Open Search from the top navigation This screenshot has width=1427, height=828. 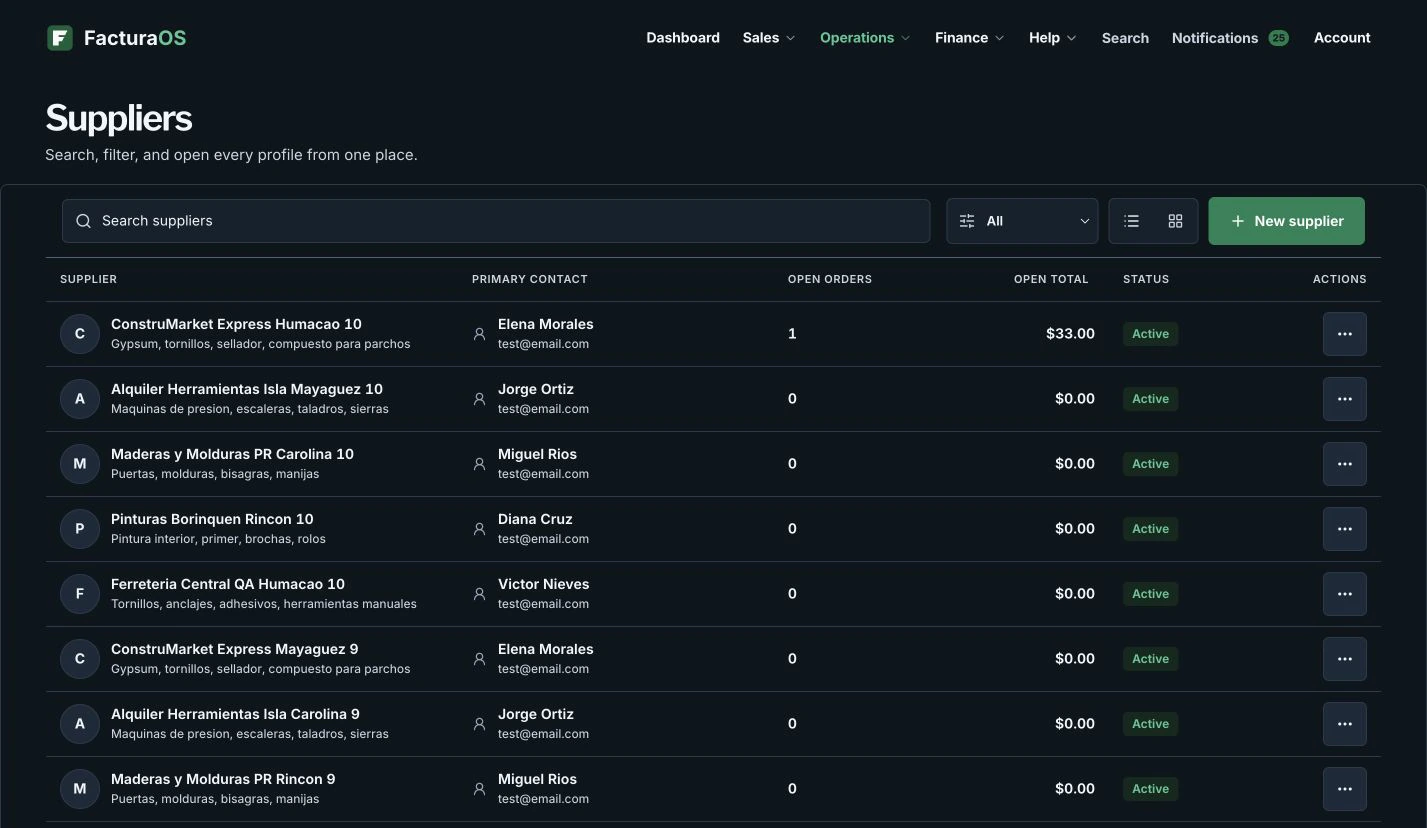[x=1125, y=38]
